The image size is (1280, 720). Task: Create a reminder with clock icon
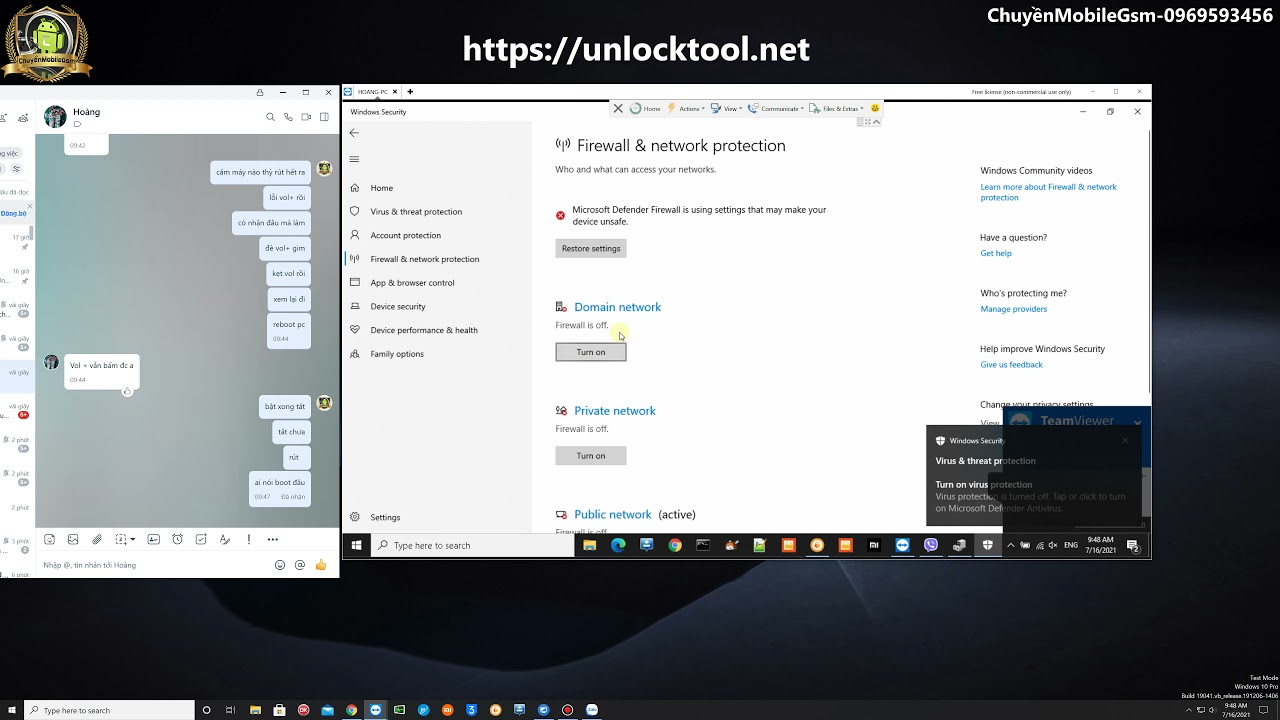pyautogui.click(x=177, y=539)
